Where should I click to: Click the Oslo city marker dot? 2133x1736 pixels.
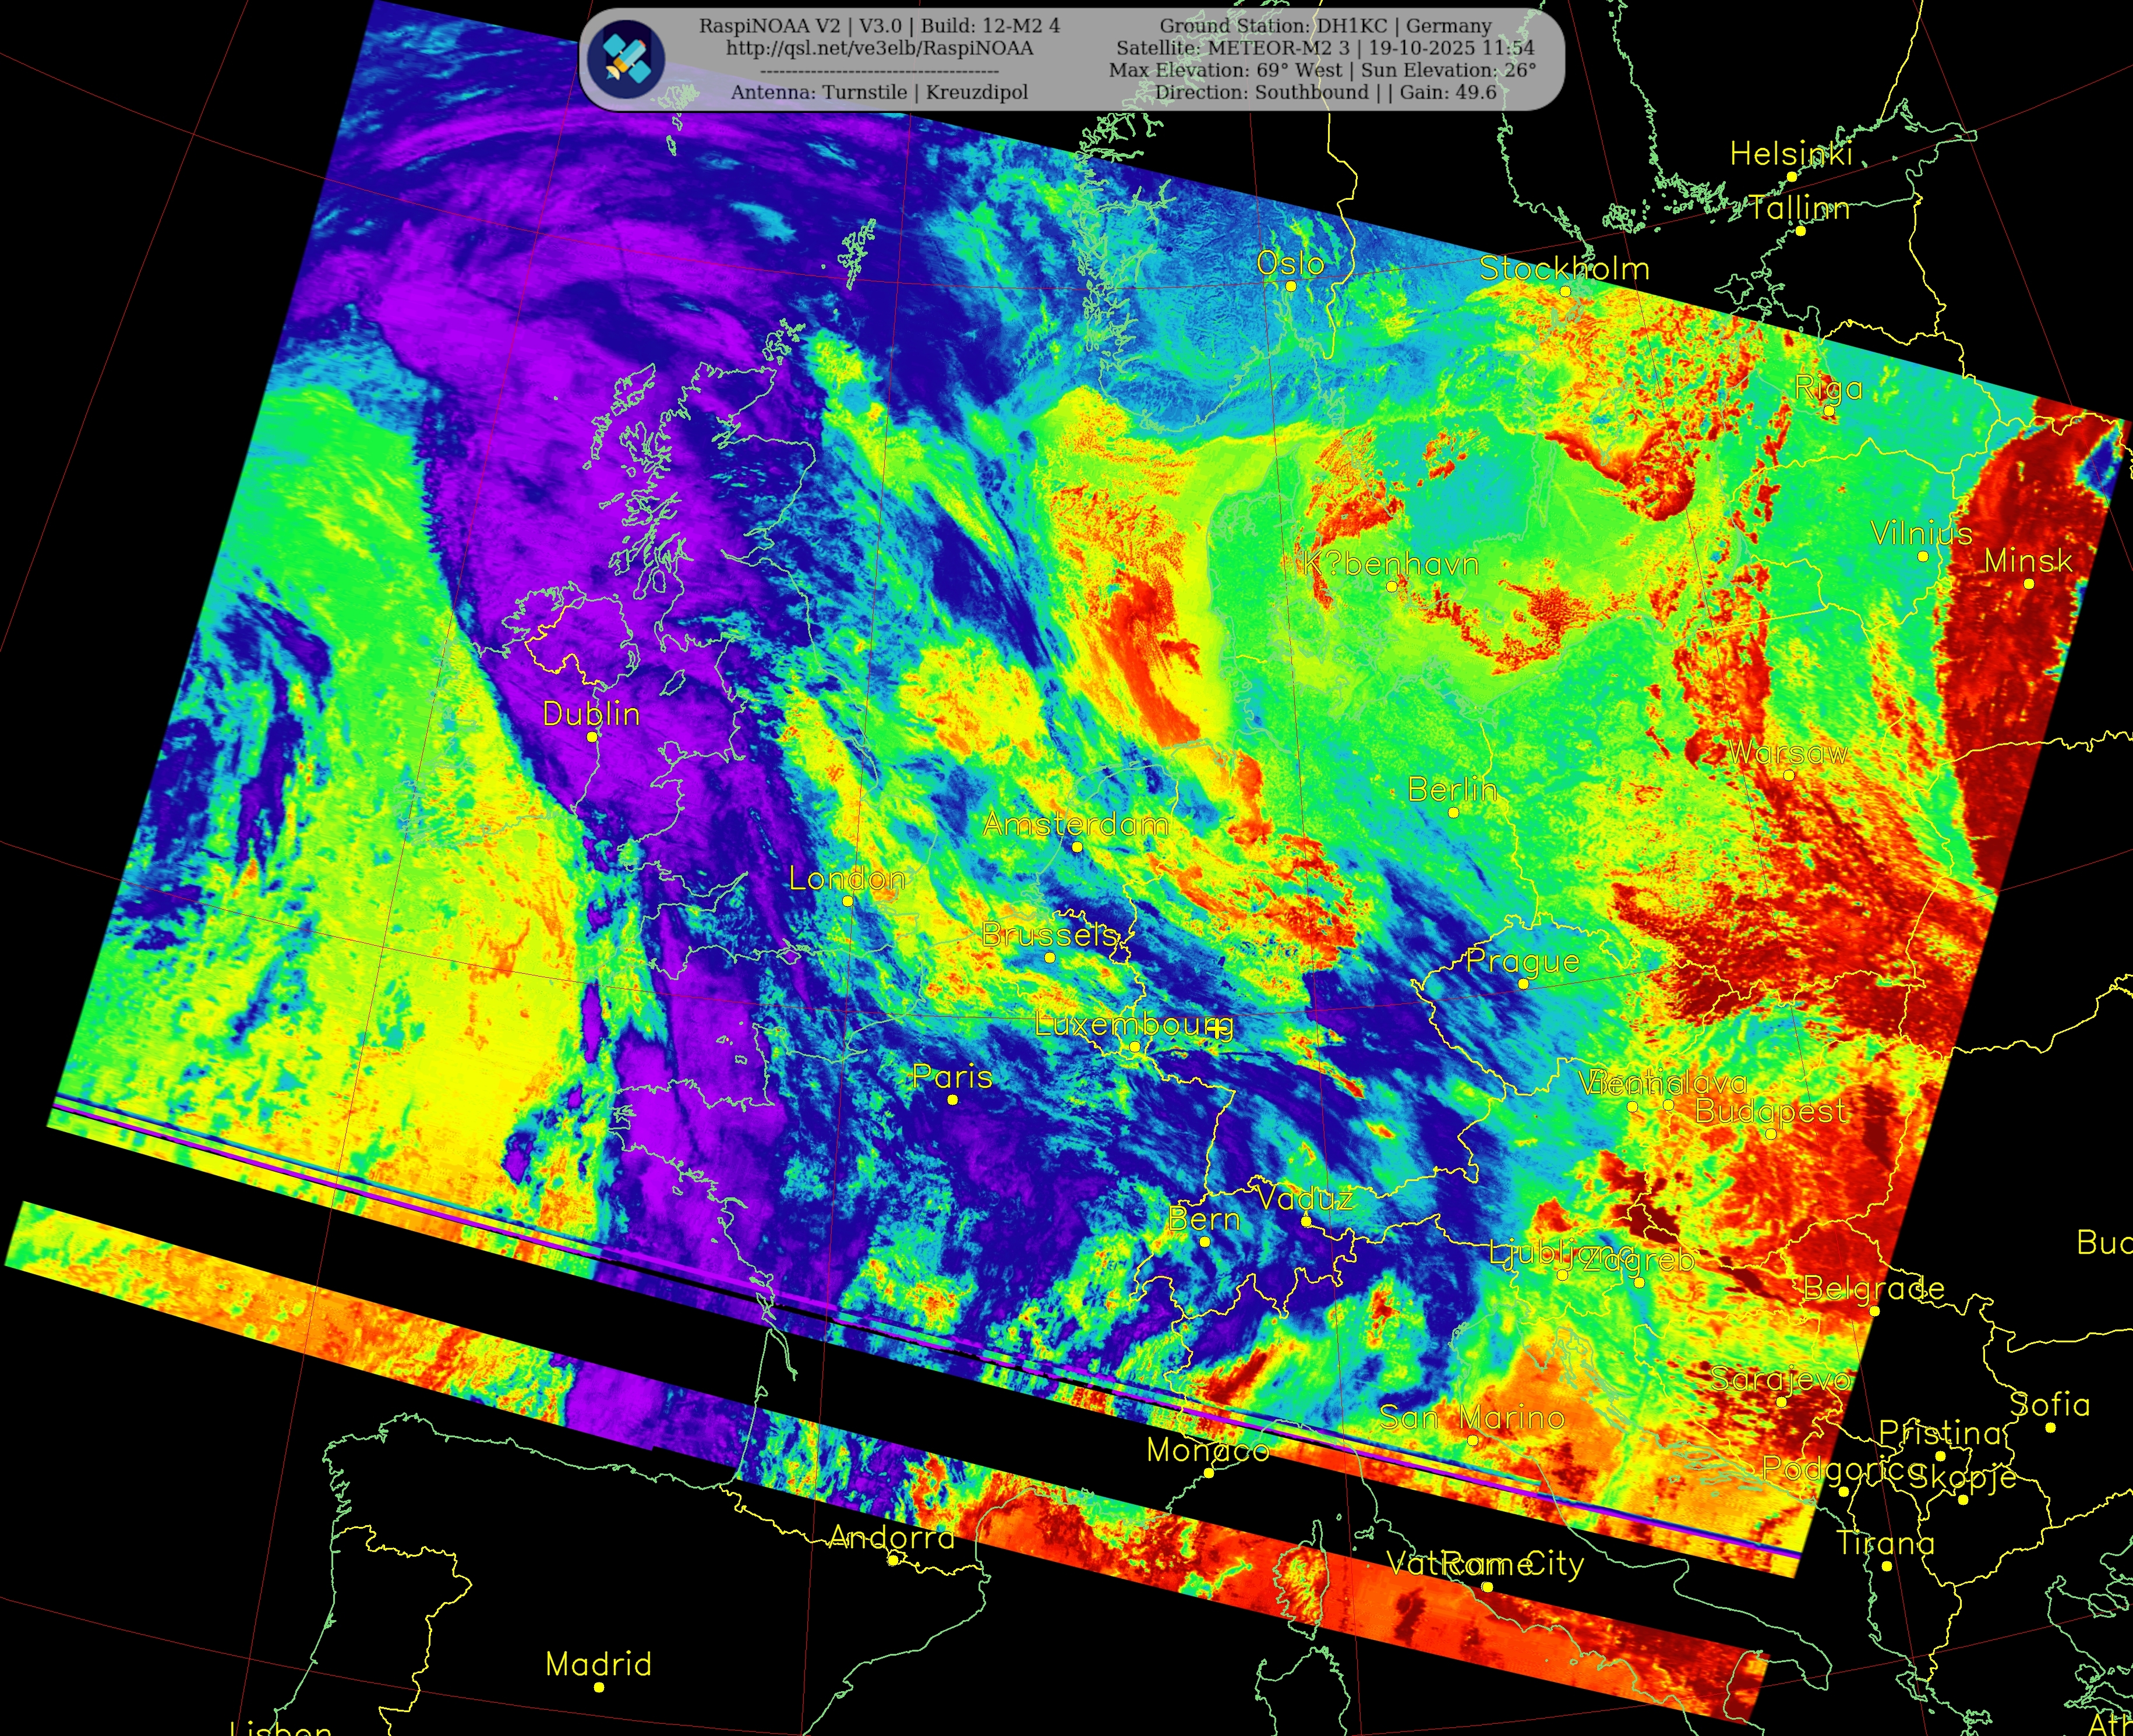click(x=1291, y=287)
